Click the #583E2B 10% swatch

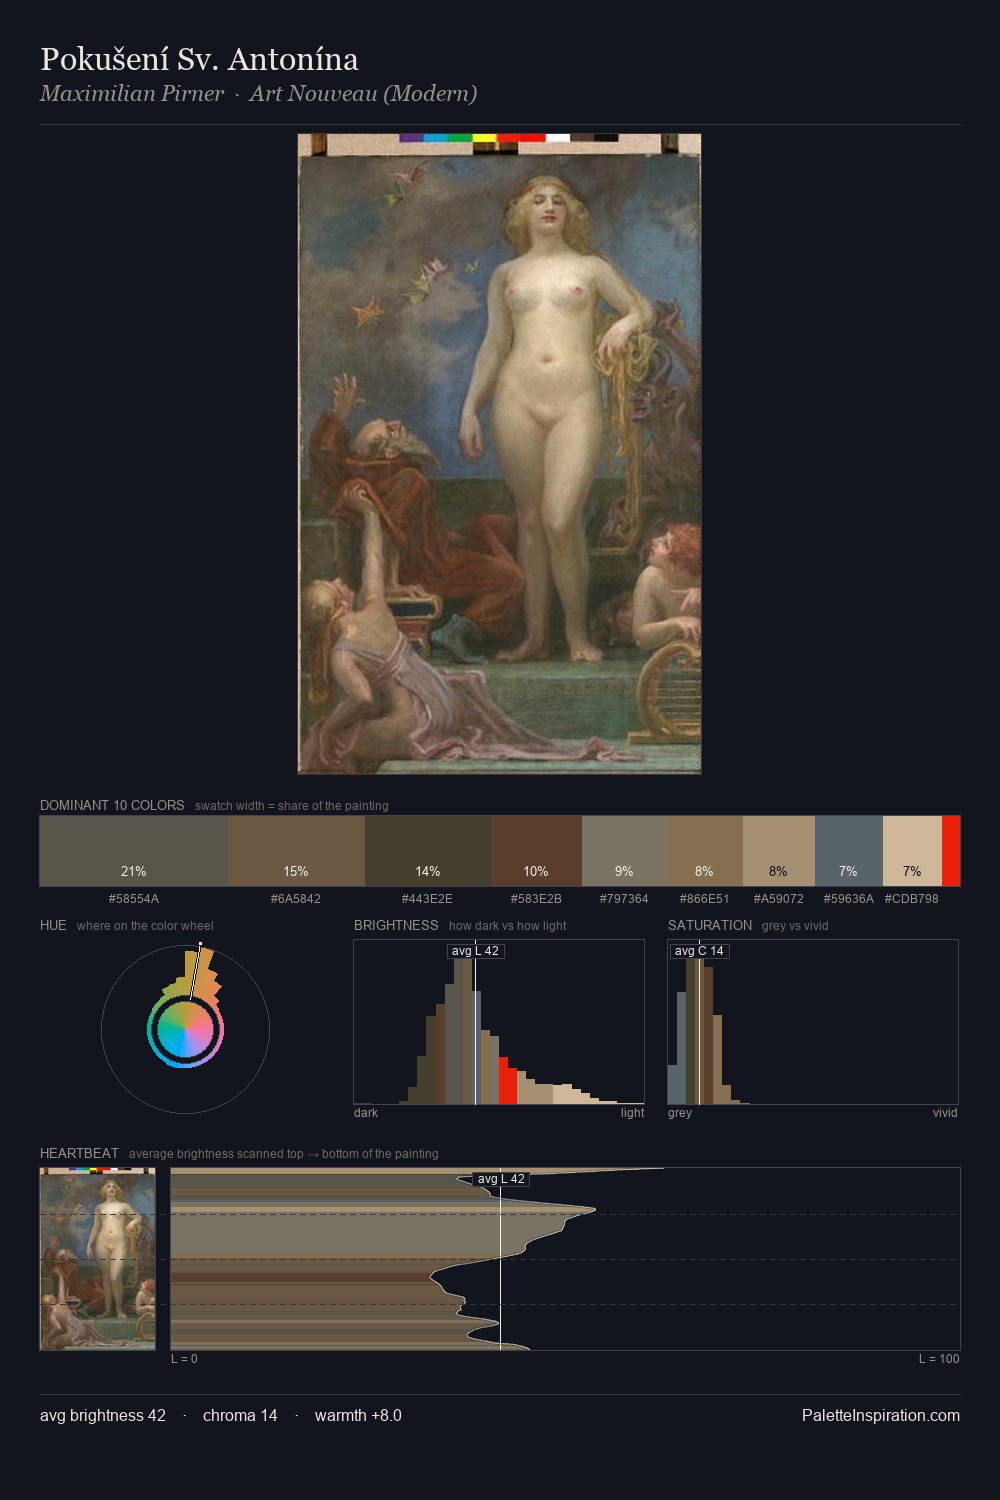536,851
